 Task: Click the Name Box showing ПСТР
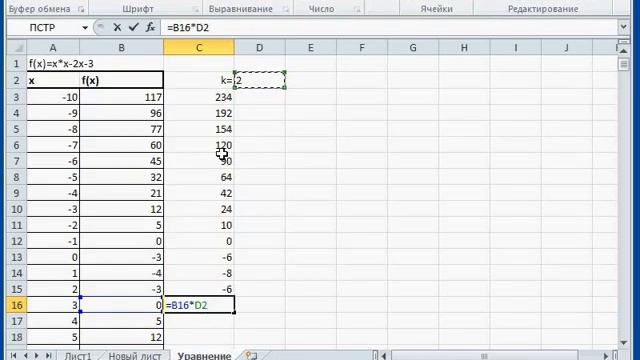coord(42,28)
